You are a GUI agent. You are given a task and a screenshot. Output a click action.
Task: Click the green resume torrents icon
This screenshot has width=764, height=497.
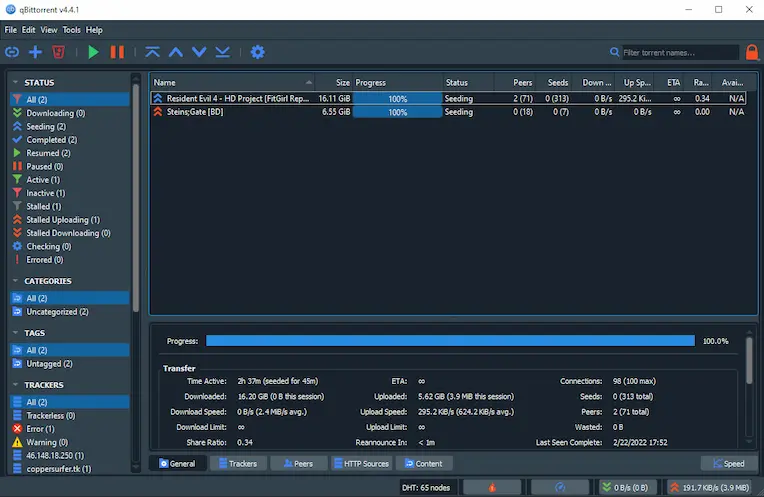click(x=93, y=52)
